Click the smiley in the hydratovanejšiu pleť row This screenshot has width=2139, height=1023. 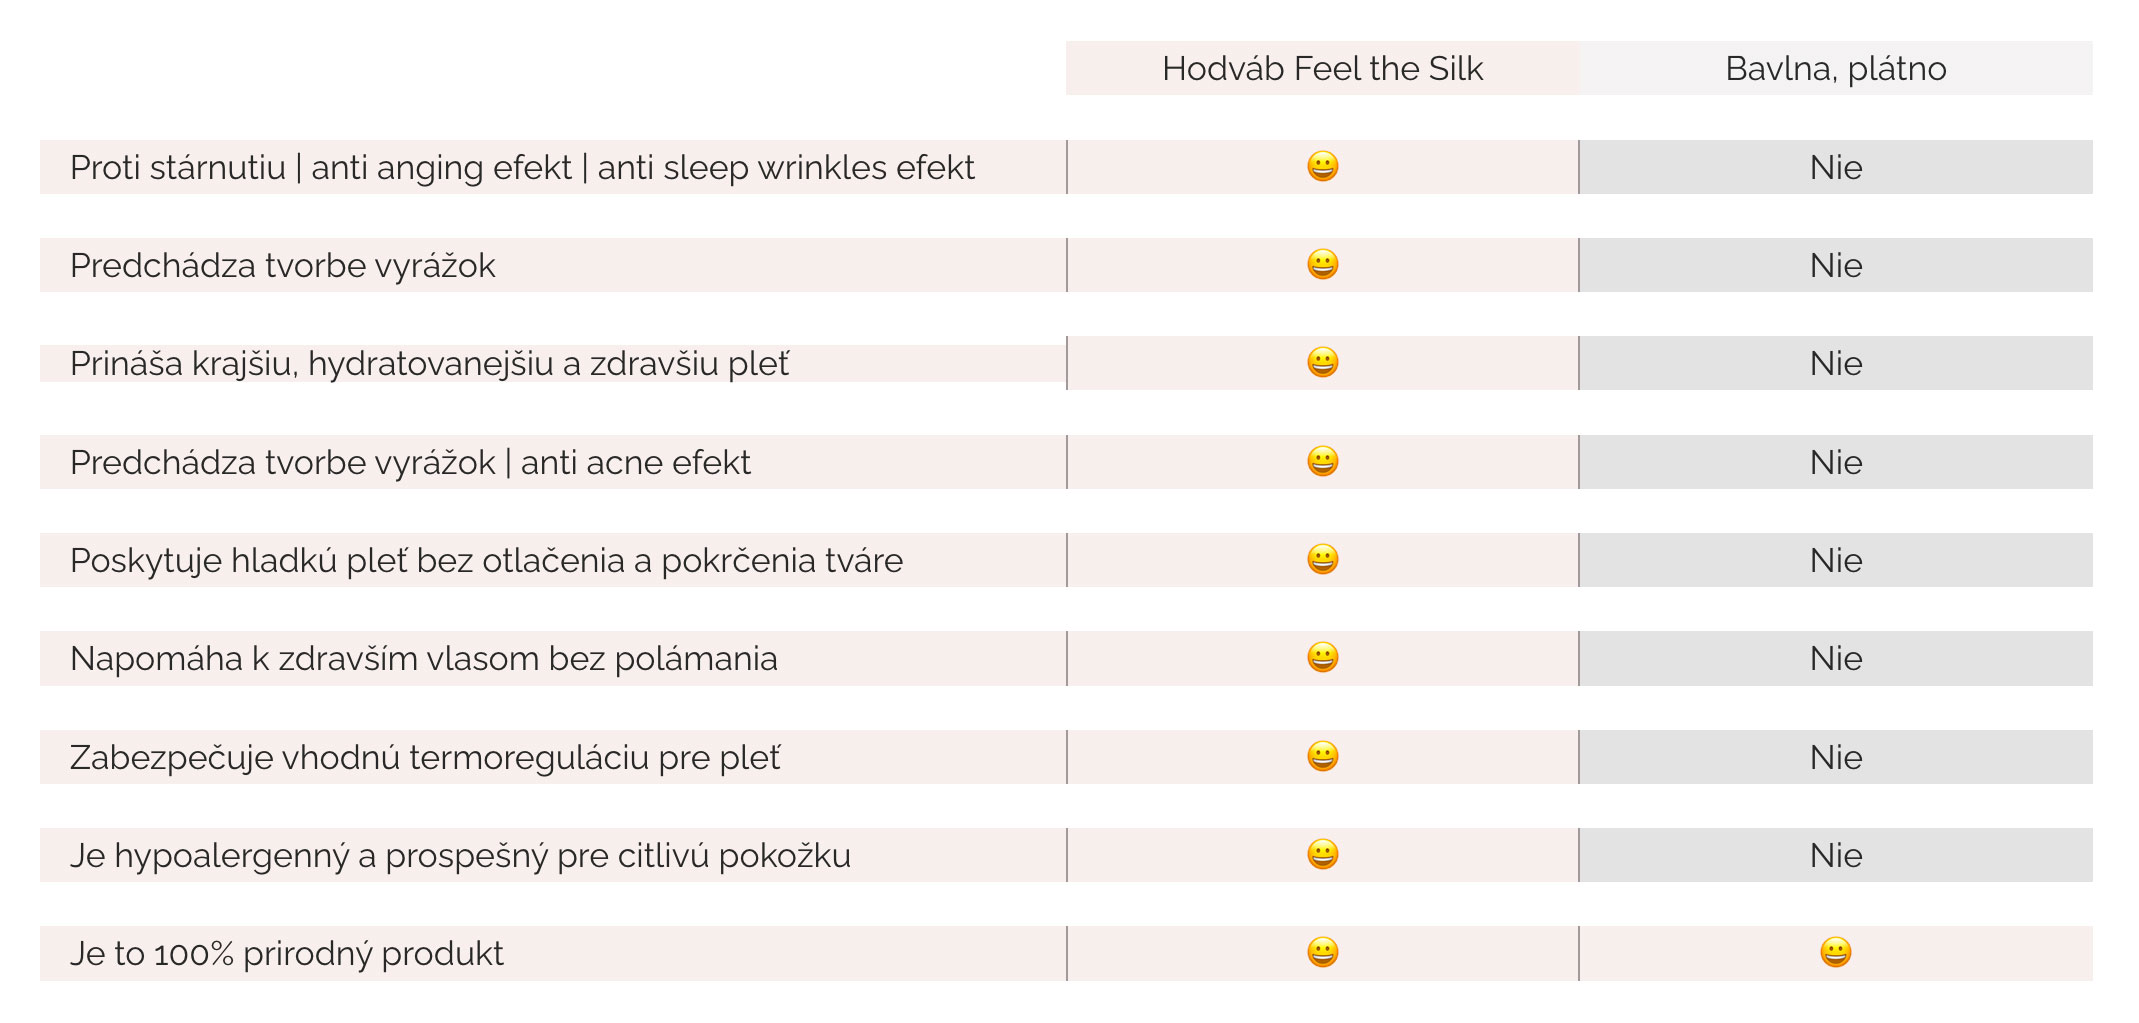[1322, 362]
